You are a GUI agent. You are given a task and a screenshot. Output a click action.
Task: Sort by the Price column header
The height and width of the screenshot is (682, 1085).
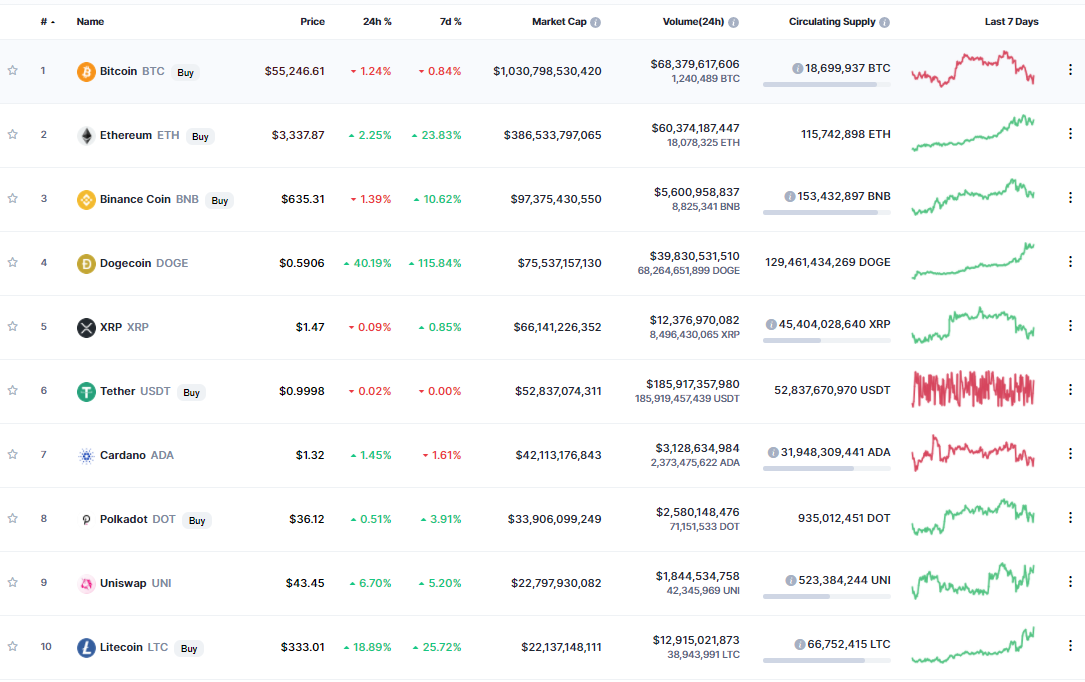[312, 22]
